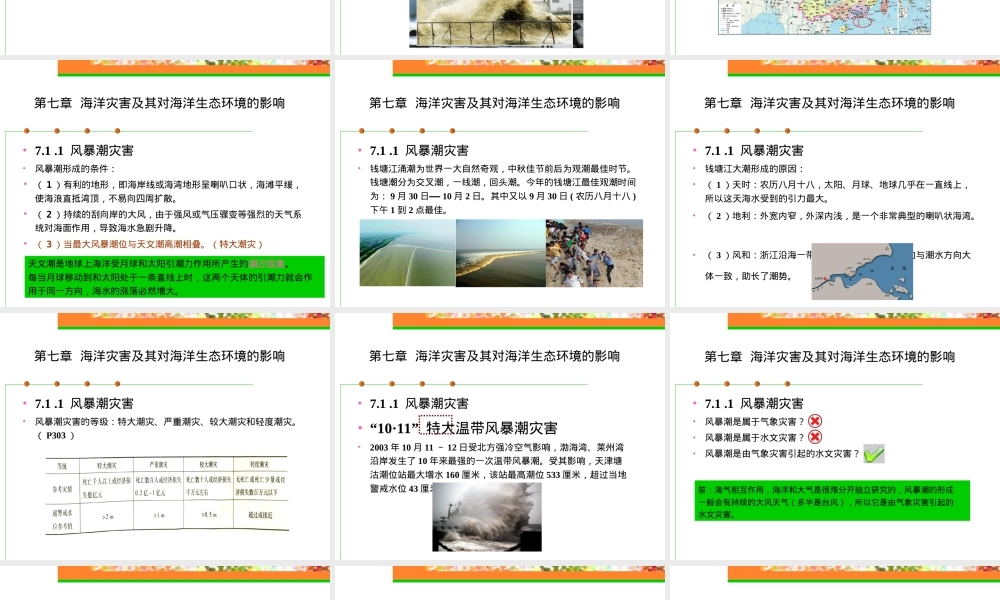Click the green 答：海气相互作用 answer box
The width and height of the screenshot is (1000, 600).
coord(832,501)
